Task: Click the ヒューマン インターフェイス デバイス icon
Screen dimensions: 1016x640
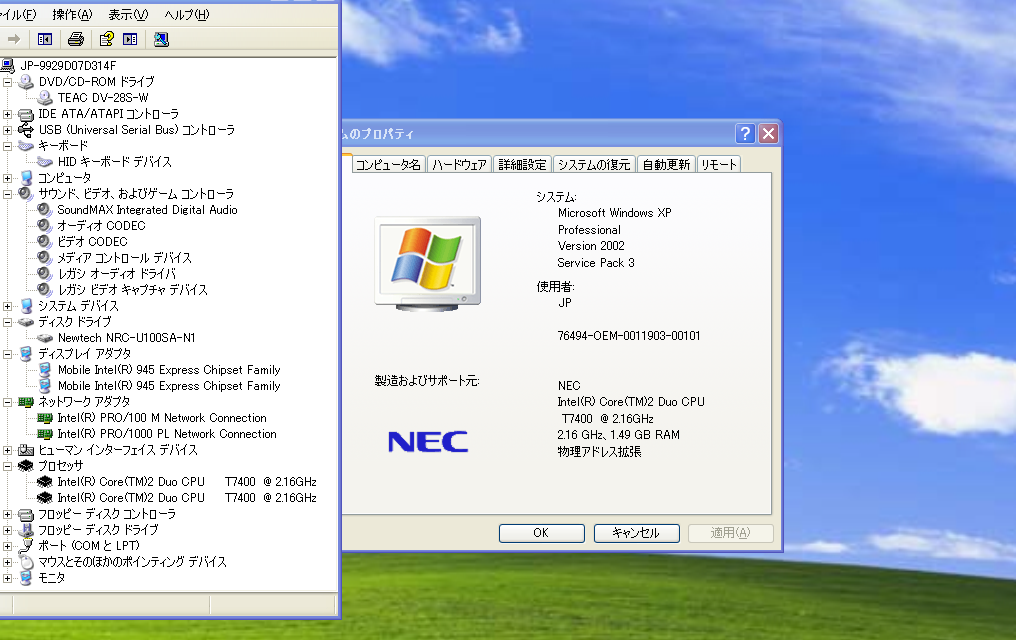Action: (x=26, y=450)
